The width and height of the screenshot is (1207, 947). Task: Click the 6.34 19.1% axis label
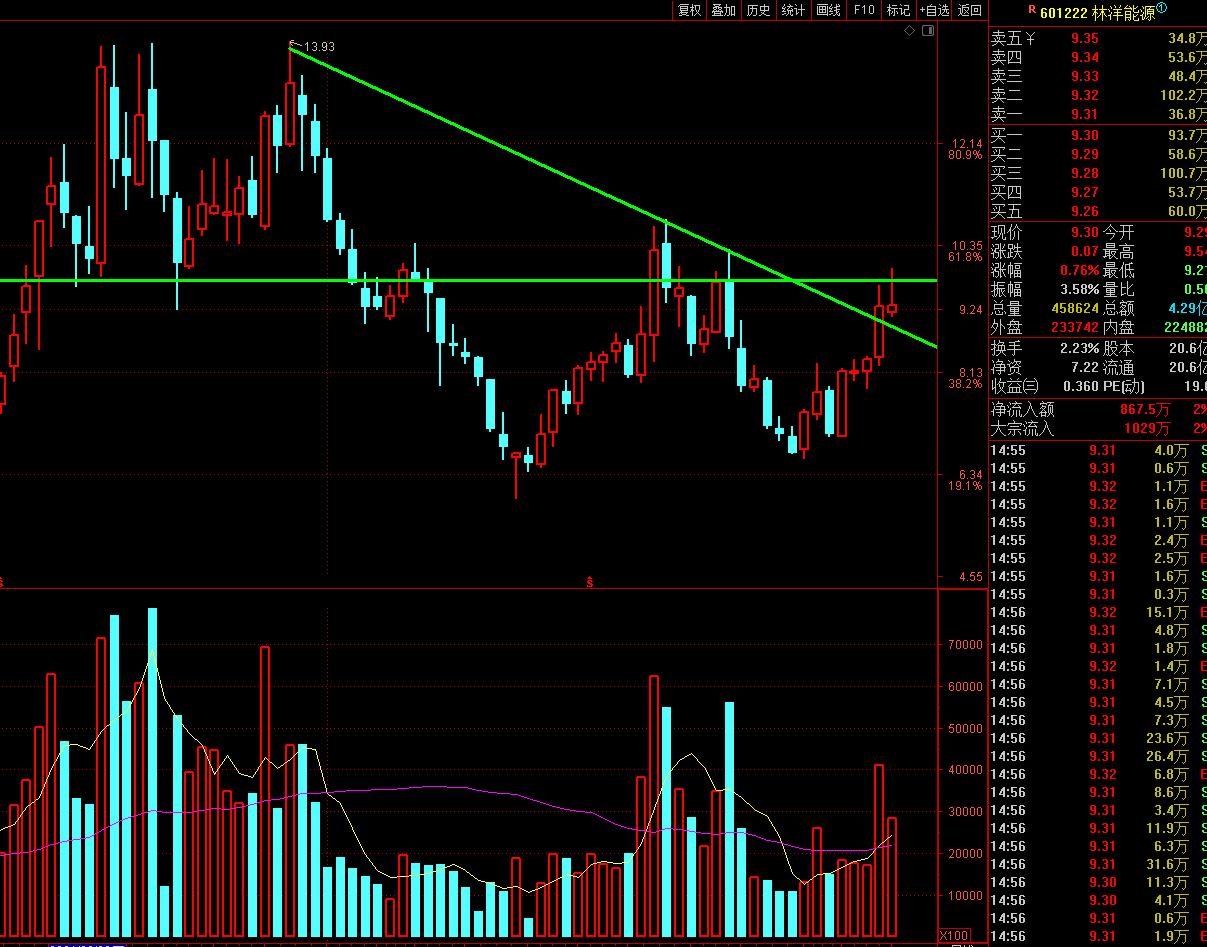tap(965, 480)
